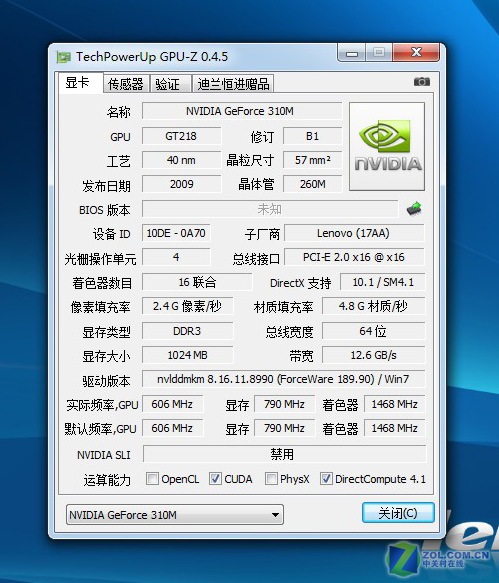Toggle the DirectCompute 4.1 checkbox
The height and width of the screenshot is (583, 499).
326,479
